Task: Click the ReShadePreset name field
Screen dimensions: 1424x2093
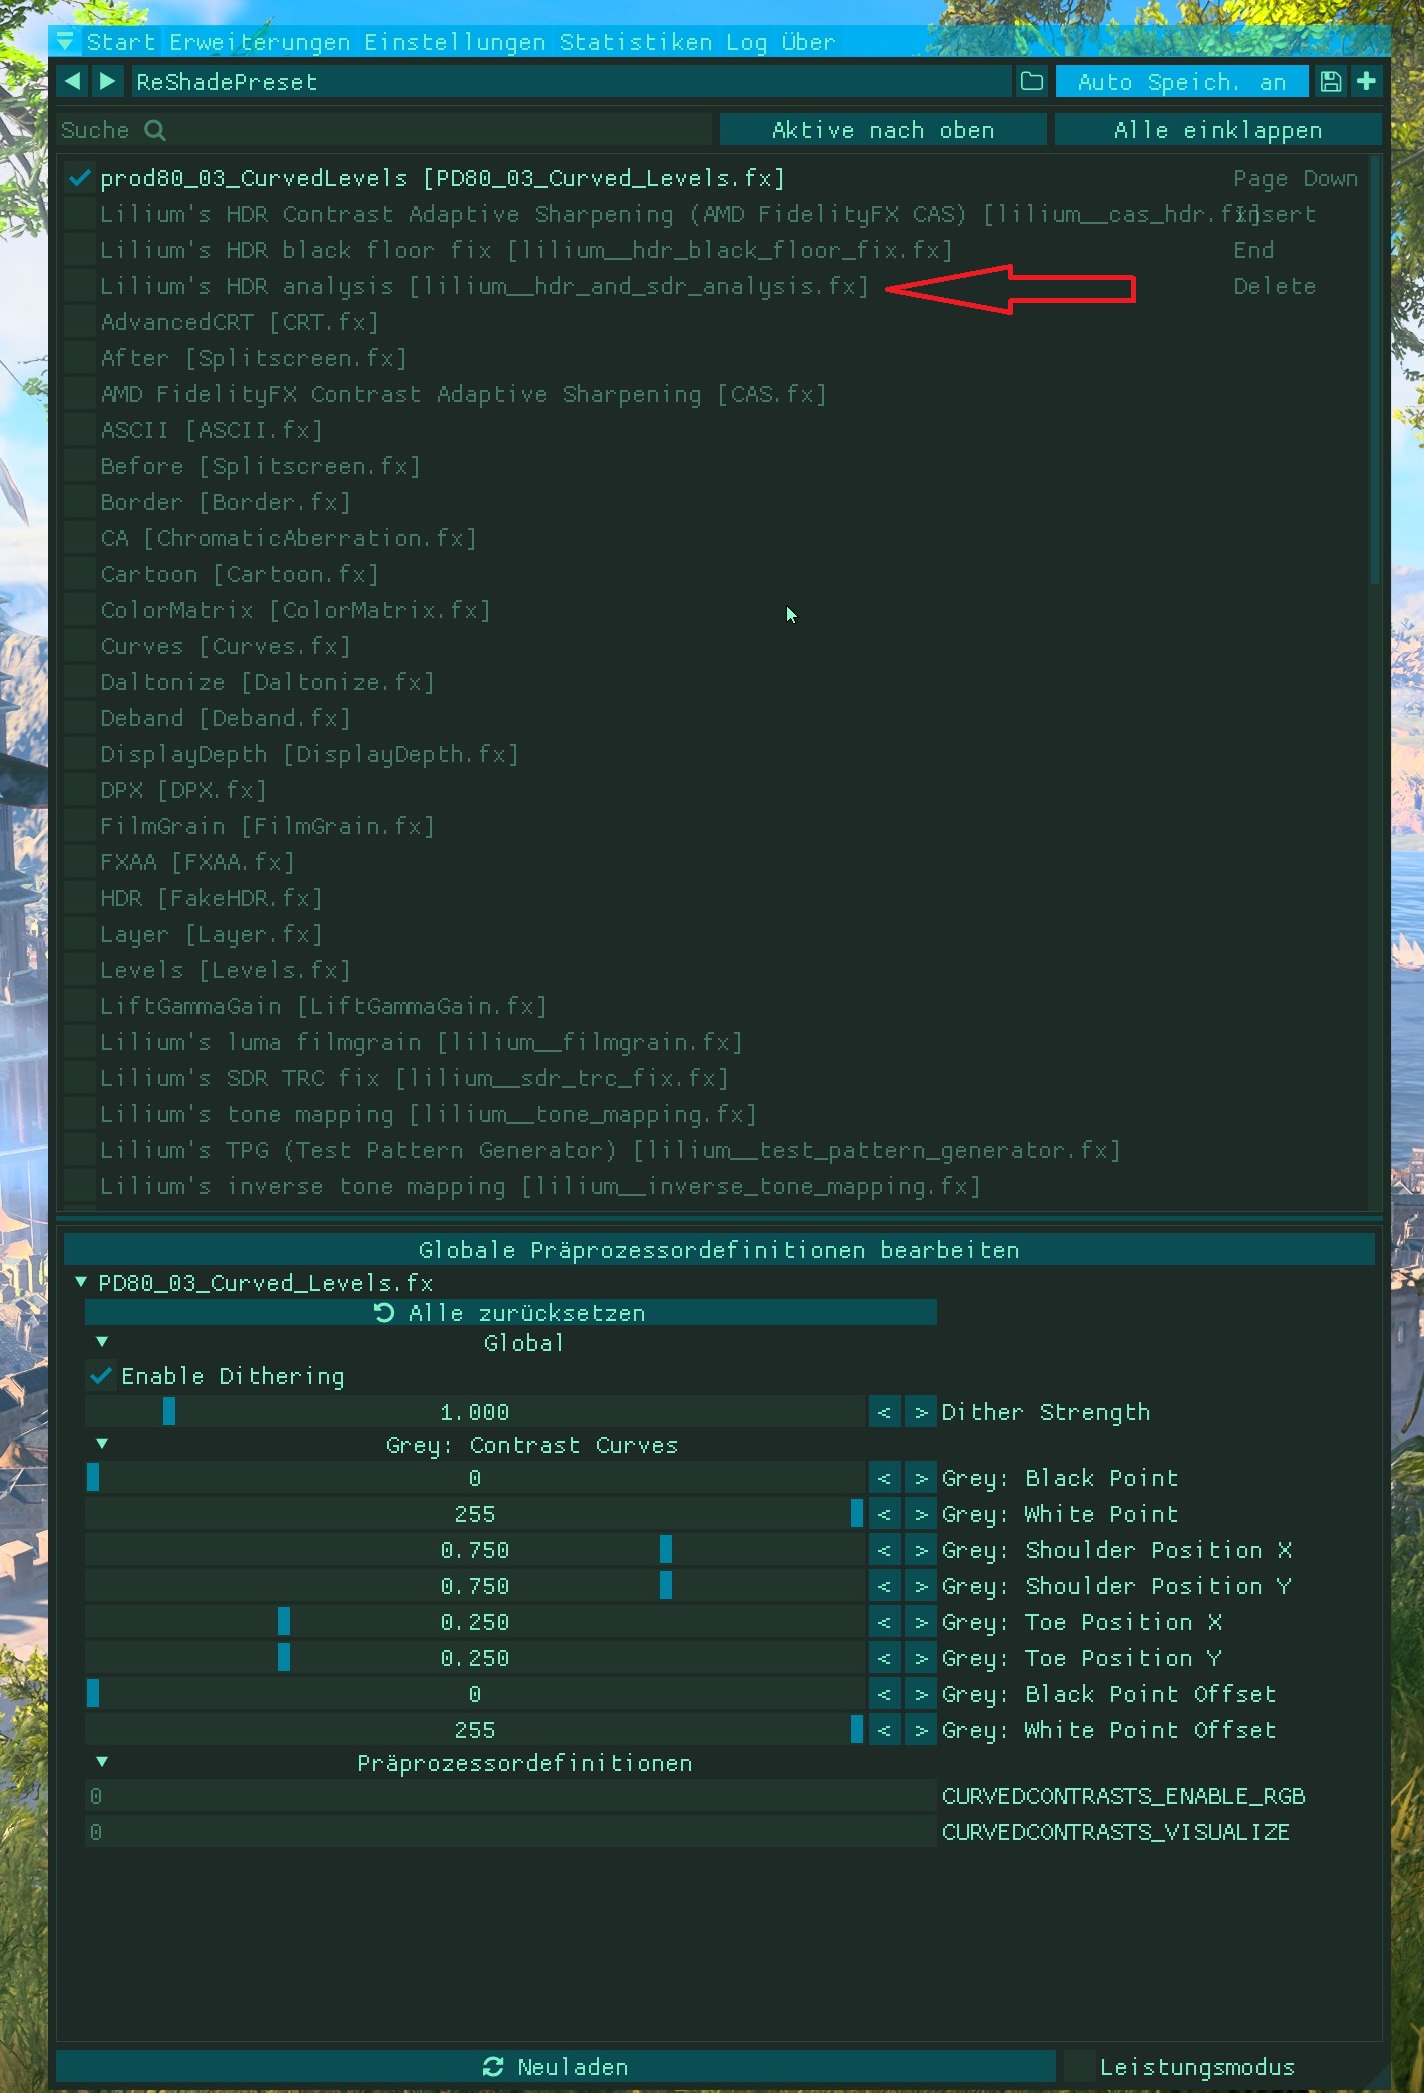Action: (571, 82)
